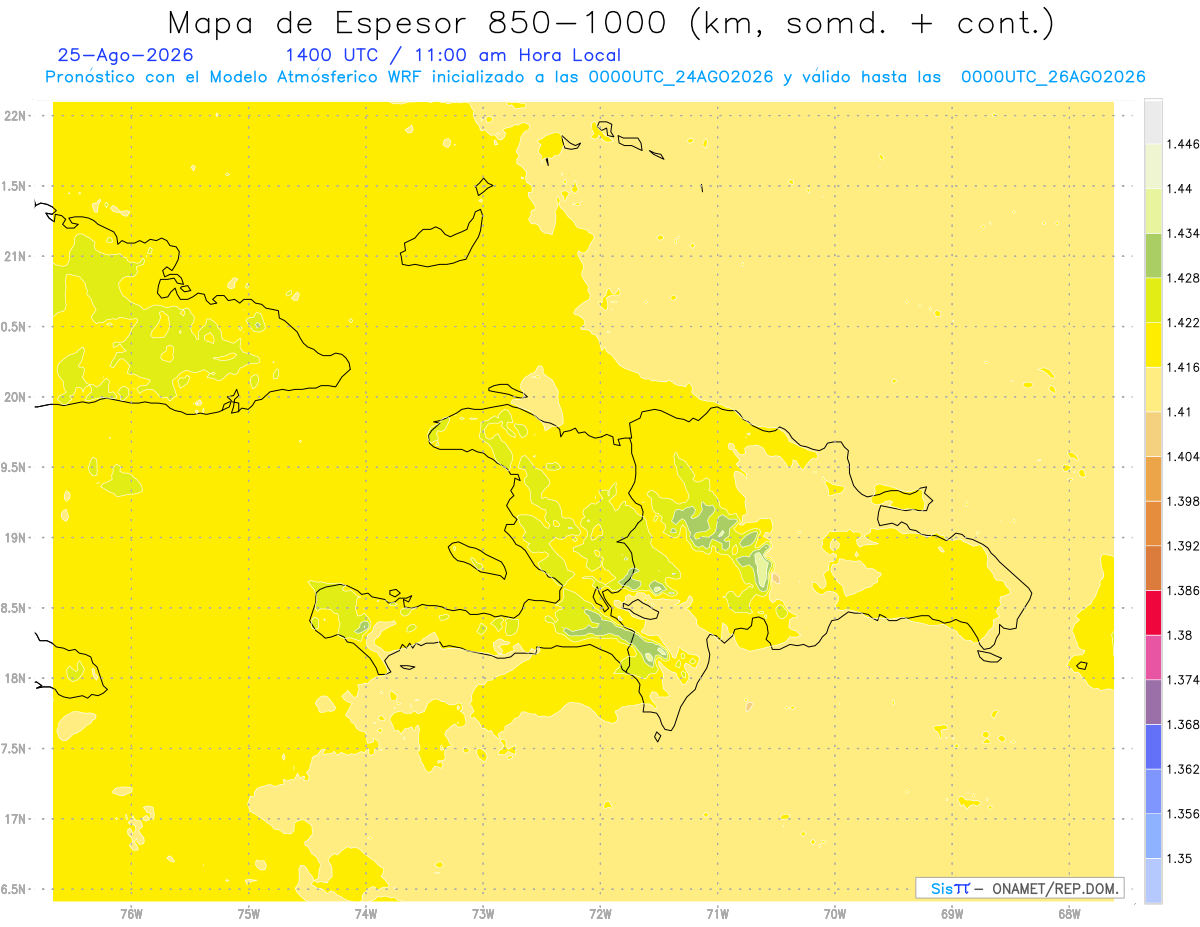Click initialization time '0000UTC_24AGO2026'

click(x=680, y=77)
